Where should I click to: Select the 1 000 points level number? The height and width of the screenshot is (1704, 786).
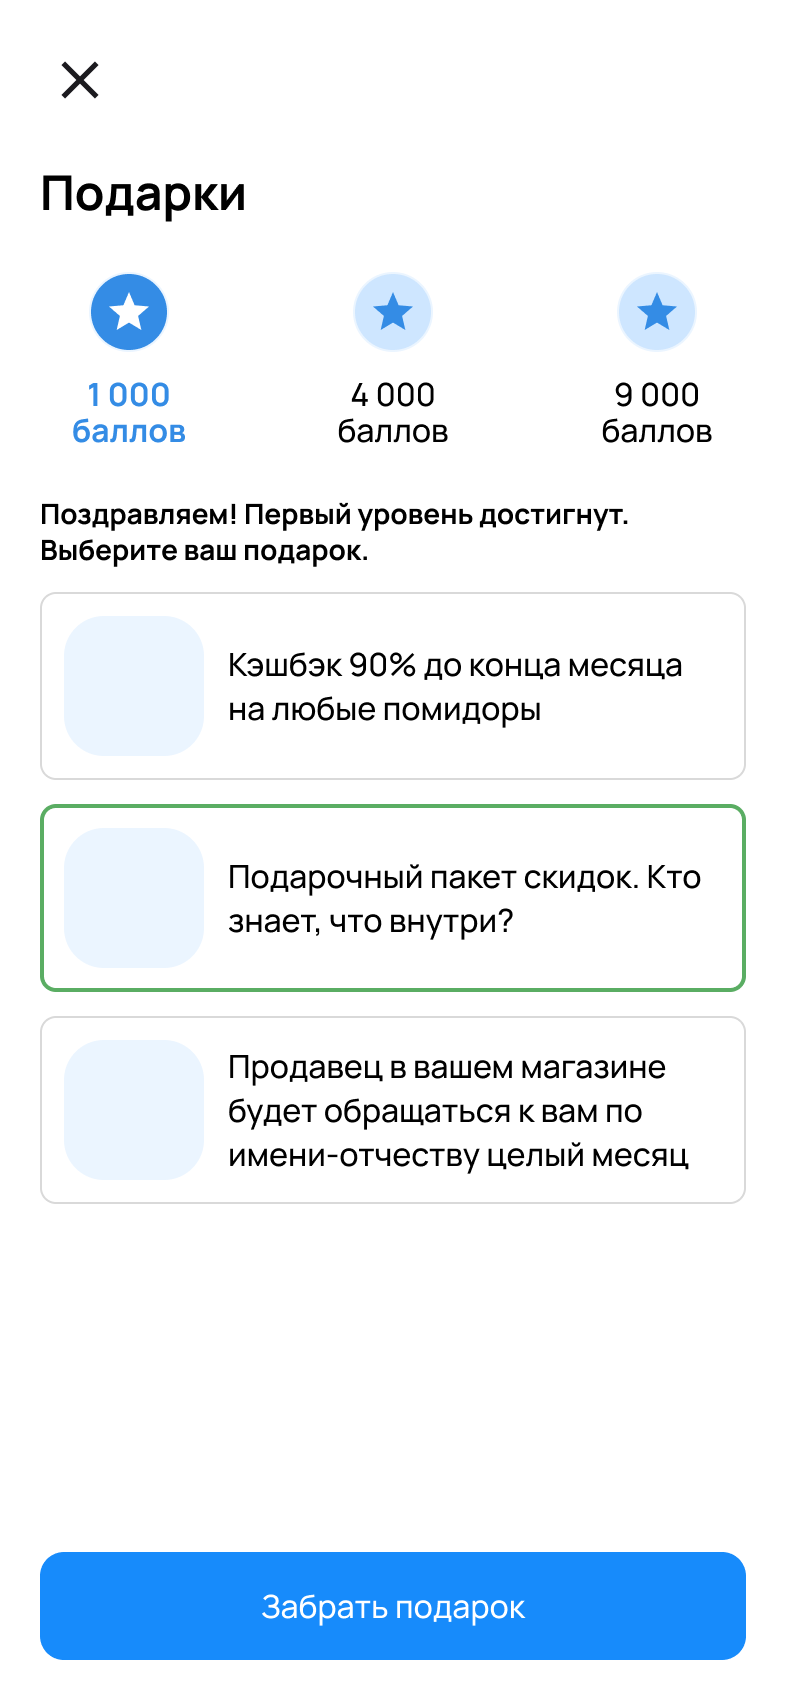[129, 395]
